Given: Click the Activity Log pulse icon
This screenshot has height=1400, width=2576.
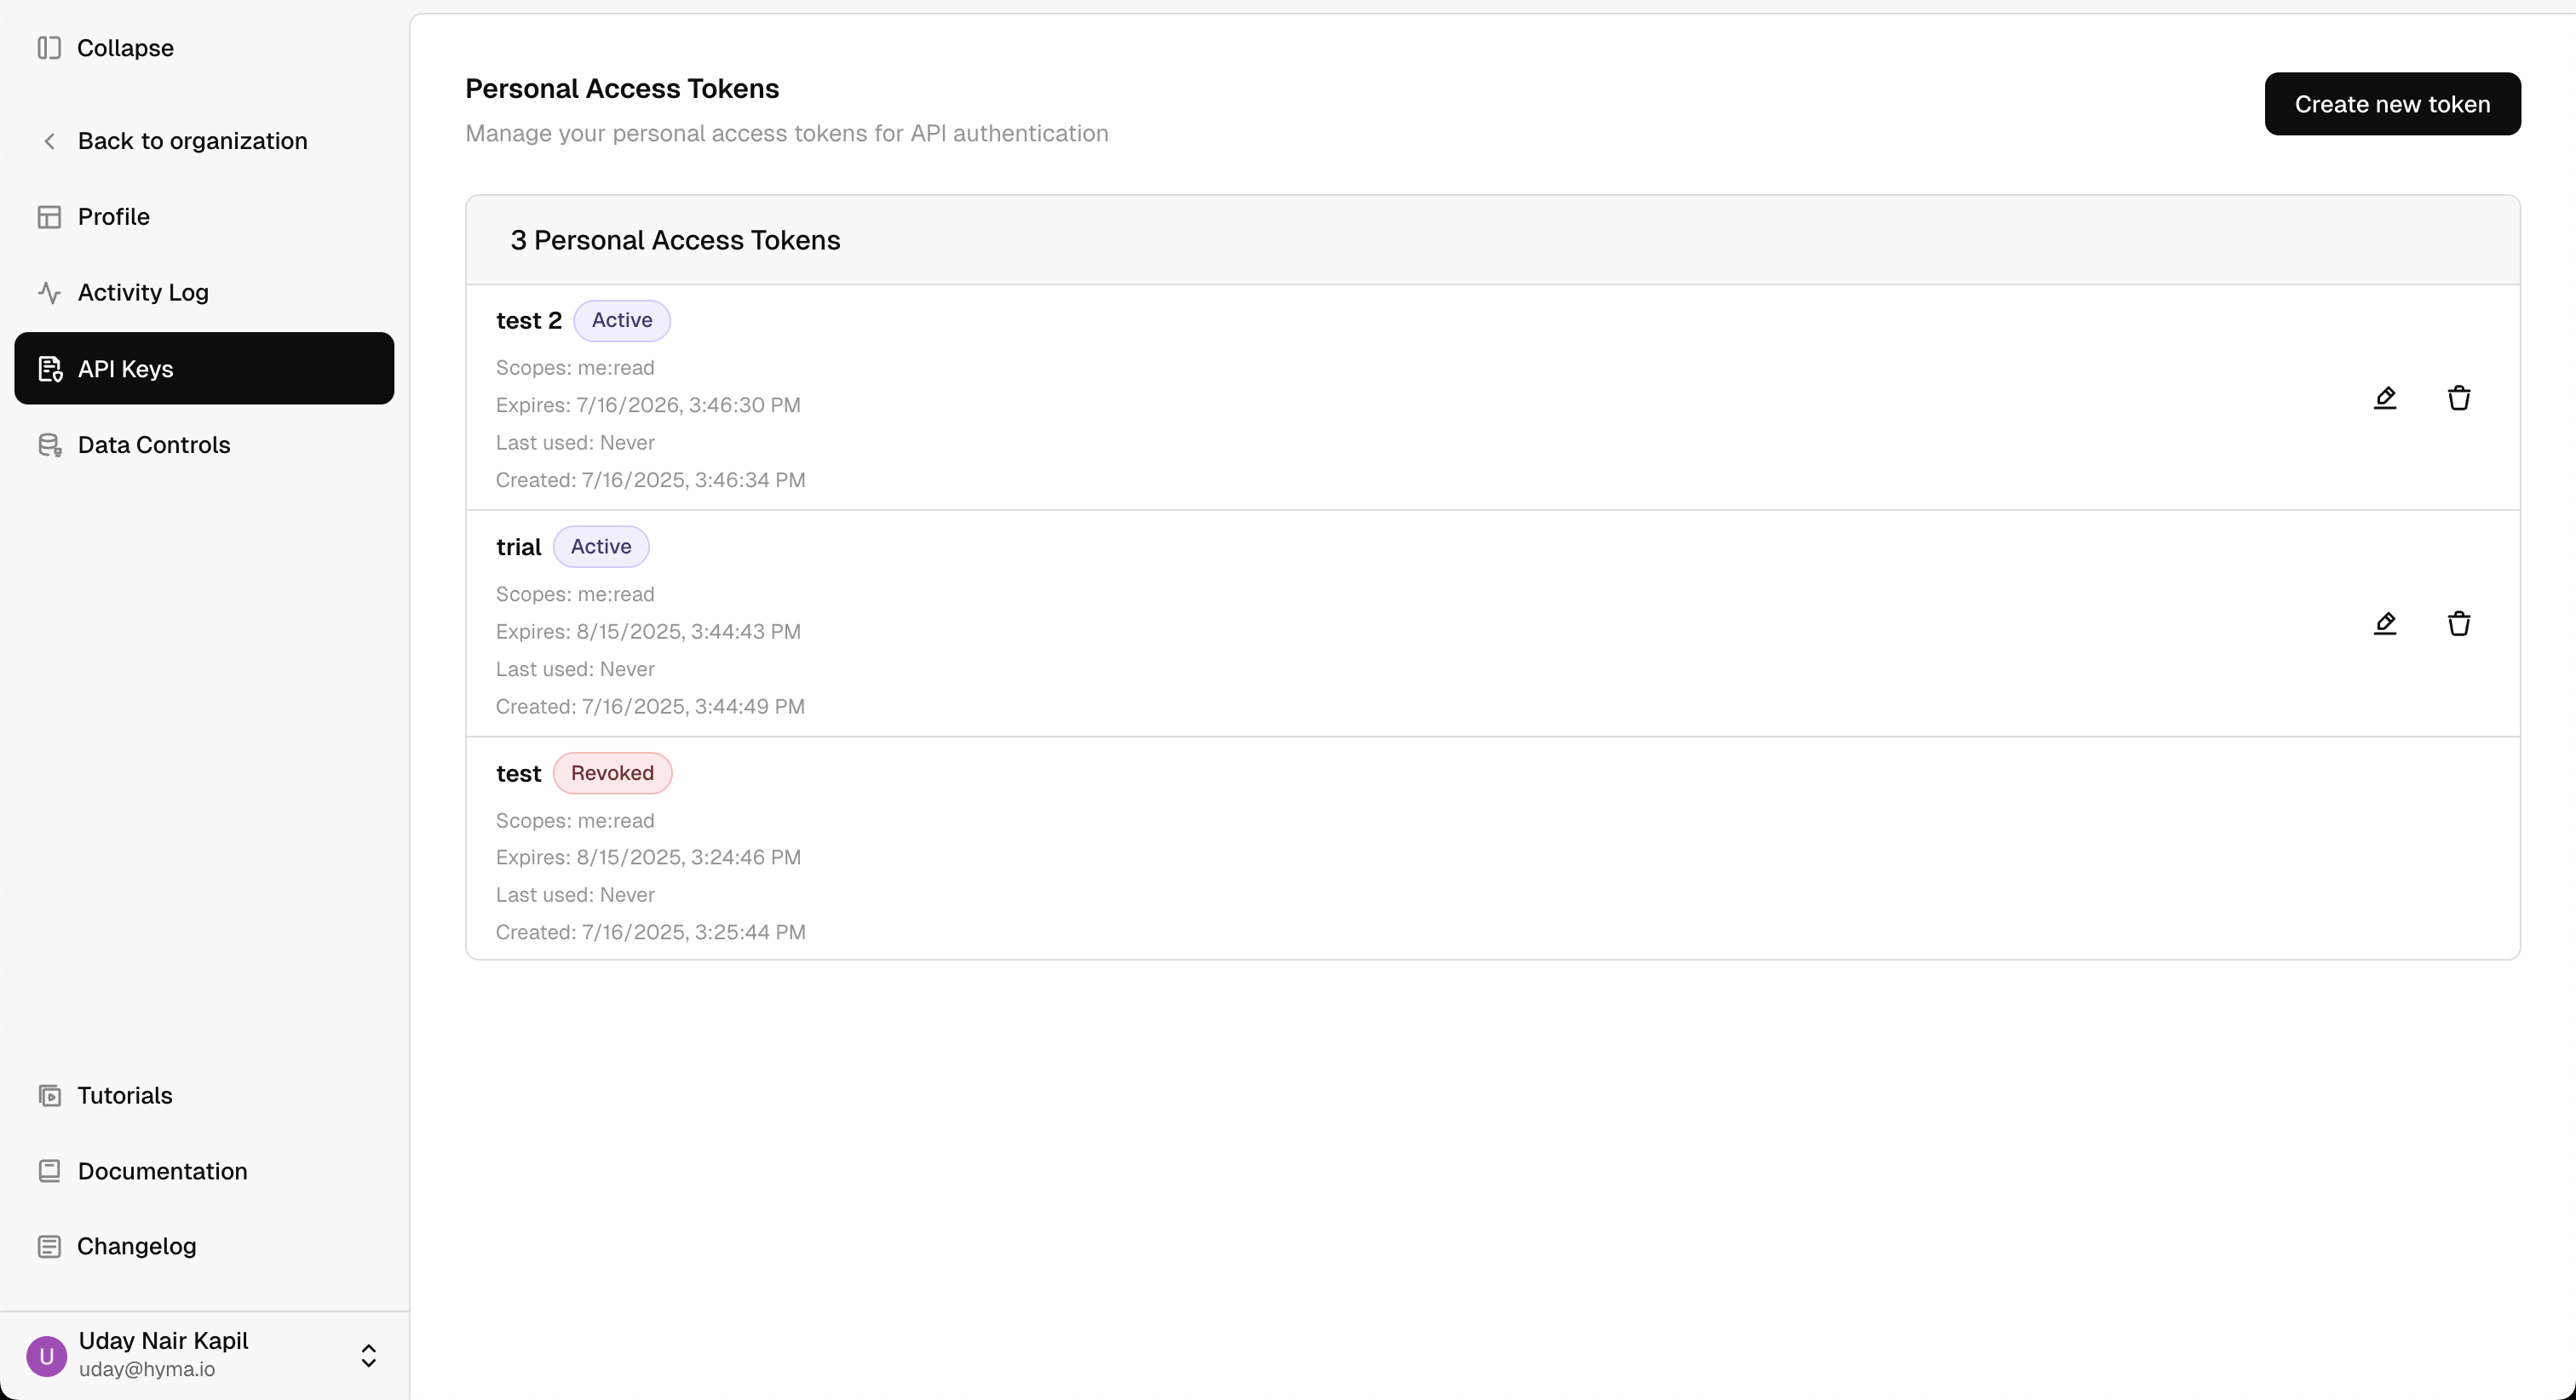Looking at the screenshot, I should click(49, 292).
